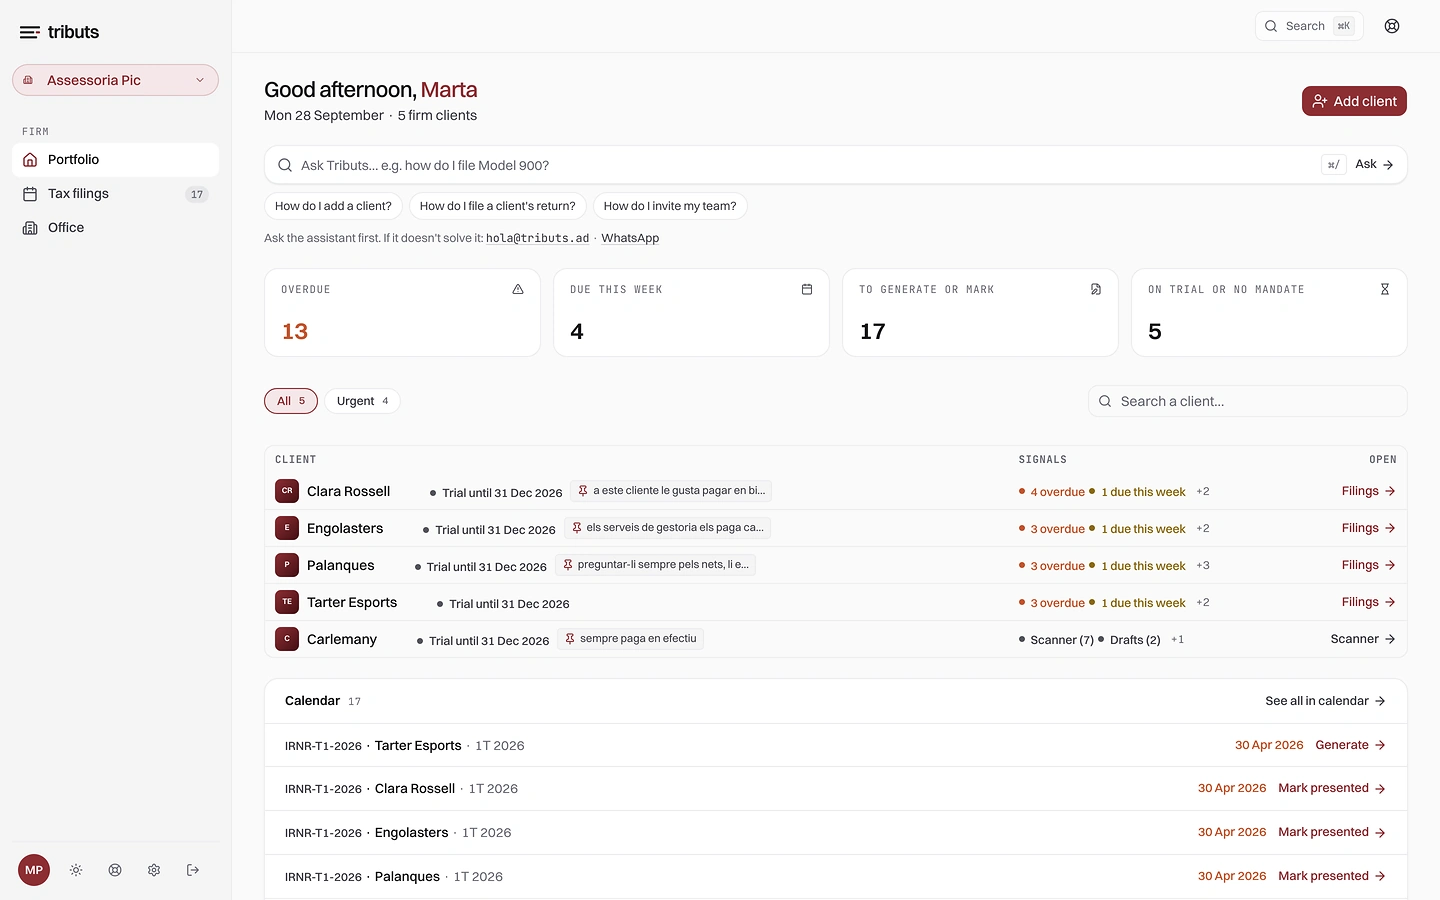Viewport: 1440px width, 900px height.
Task: Open the top Search box
Action: 1309,26
